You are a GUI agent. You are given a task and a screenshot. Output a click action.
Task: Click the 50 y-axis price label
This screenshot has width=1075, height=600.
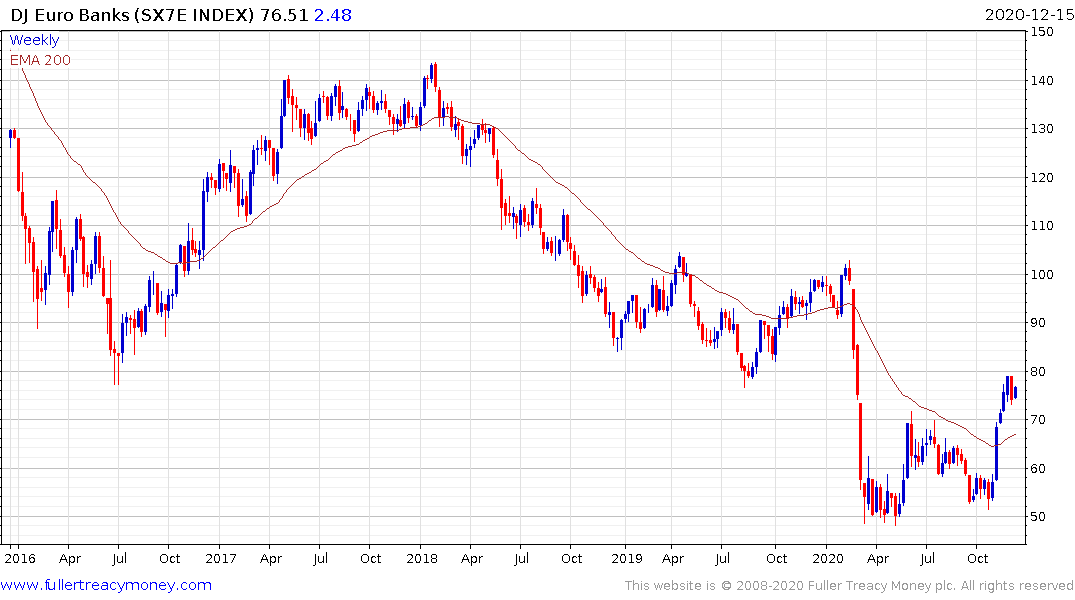click(1038, 517)
